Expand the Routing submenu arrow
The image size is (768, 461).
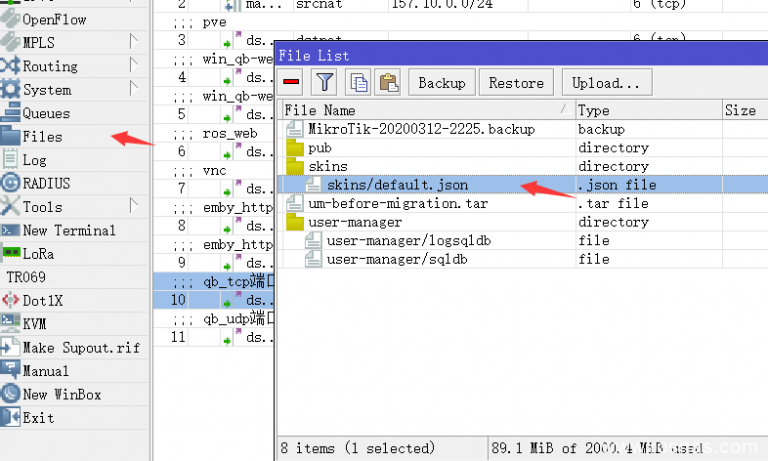133,65
